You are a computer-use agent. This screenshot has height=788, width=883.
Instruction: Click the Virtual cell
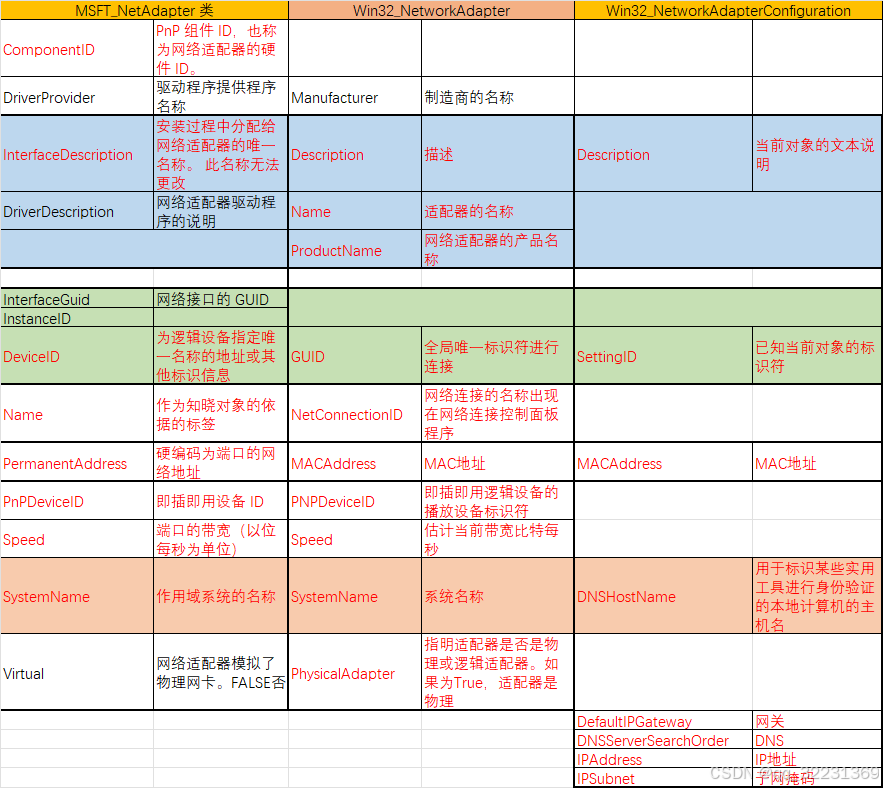point(77,672)
